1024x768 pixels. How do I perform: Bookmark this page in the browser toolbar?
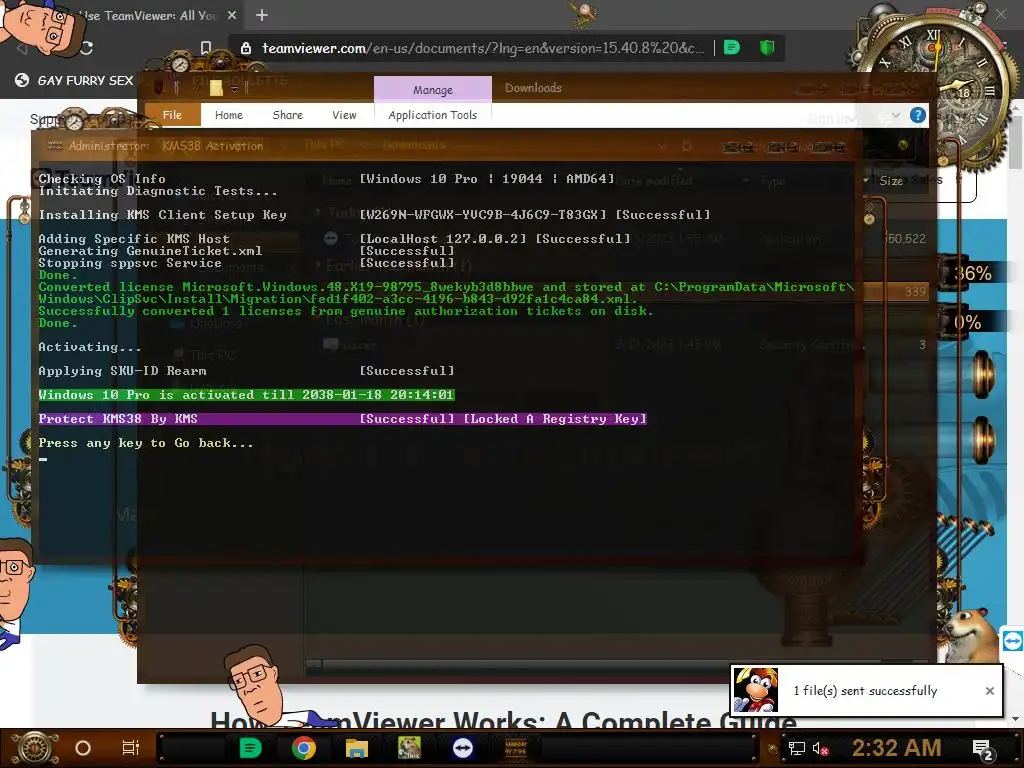pos(206,48)
